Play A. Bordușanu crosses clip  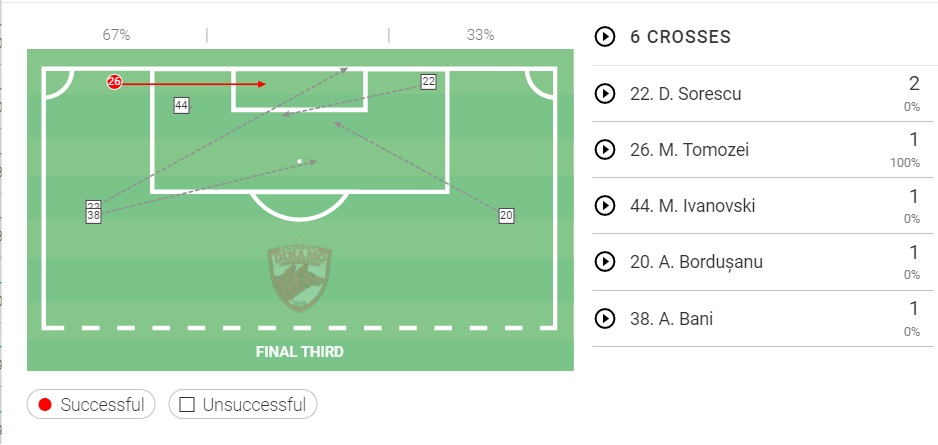point(604,262)
